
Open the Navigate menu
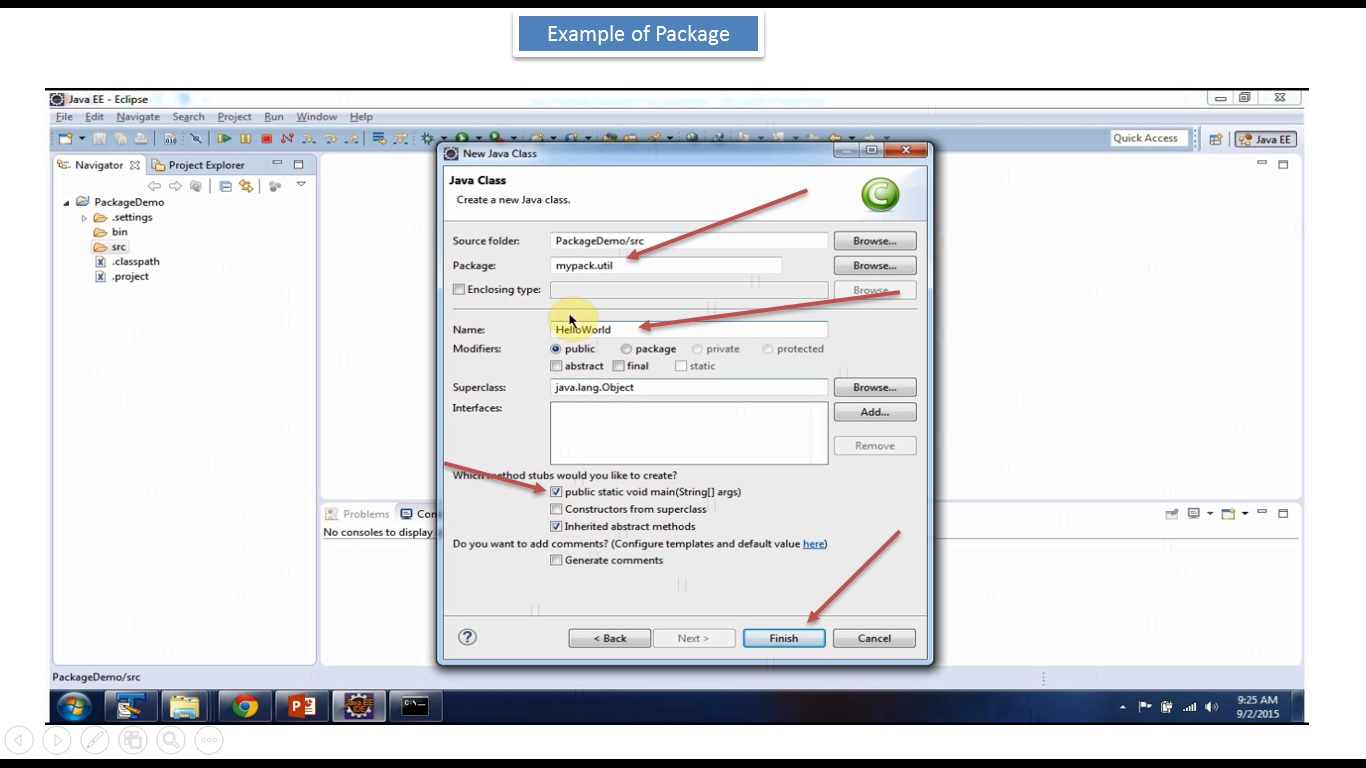[x=138, y=117]
